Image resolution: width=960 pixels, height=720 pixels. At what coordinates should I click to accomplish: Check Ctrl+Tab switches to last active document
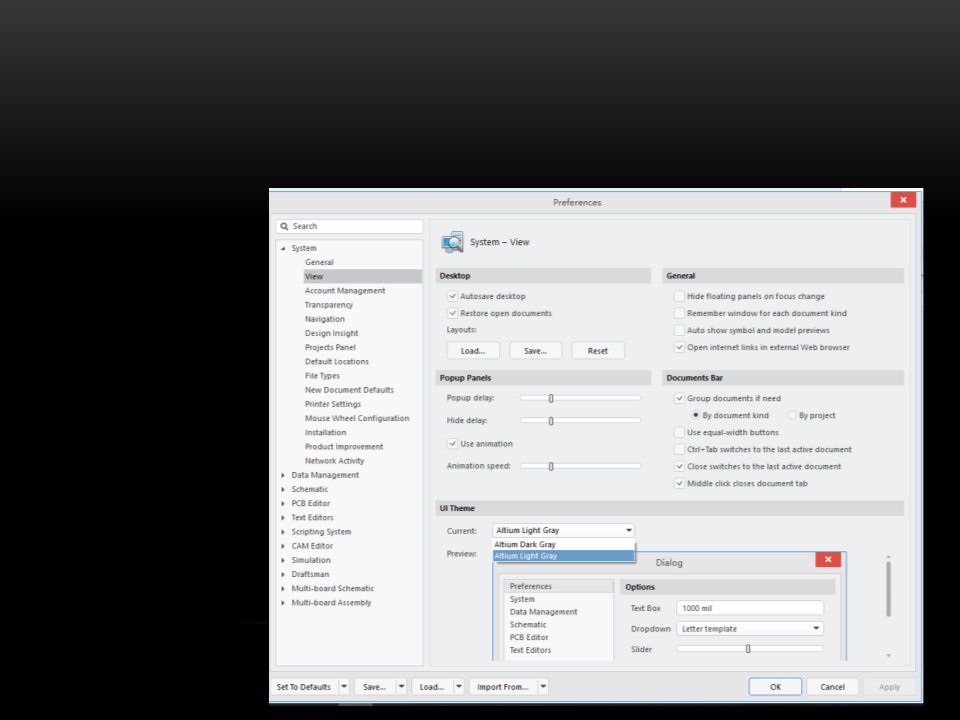679,449
